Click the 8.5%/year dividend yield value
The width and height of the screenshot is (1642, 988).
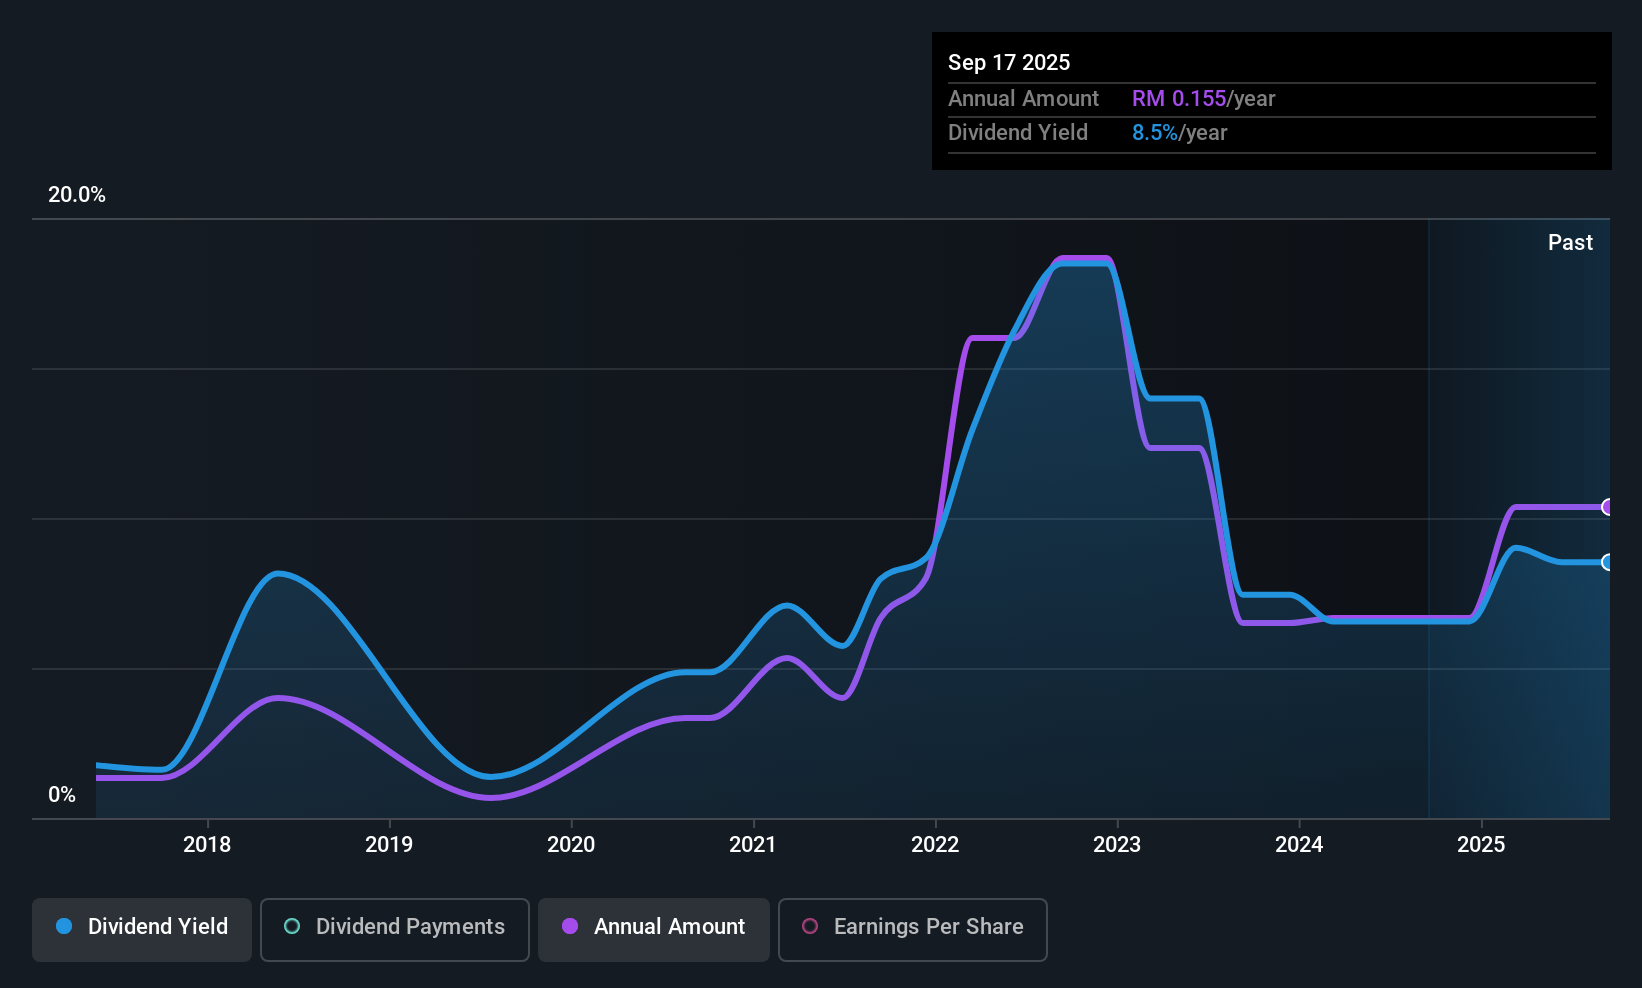point(1179,133)
